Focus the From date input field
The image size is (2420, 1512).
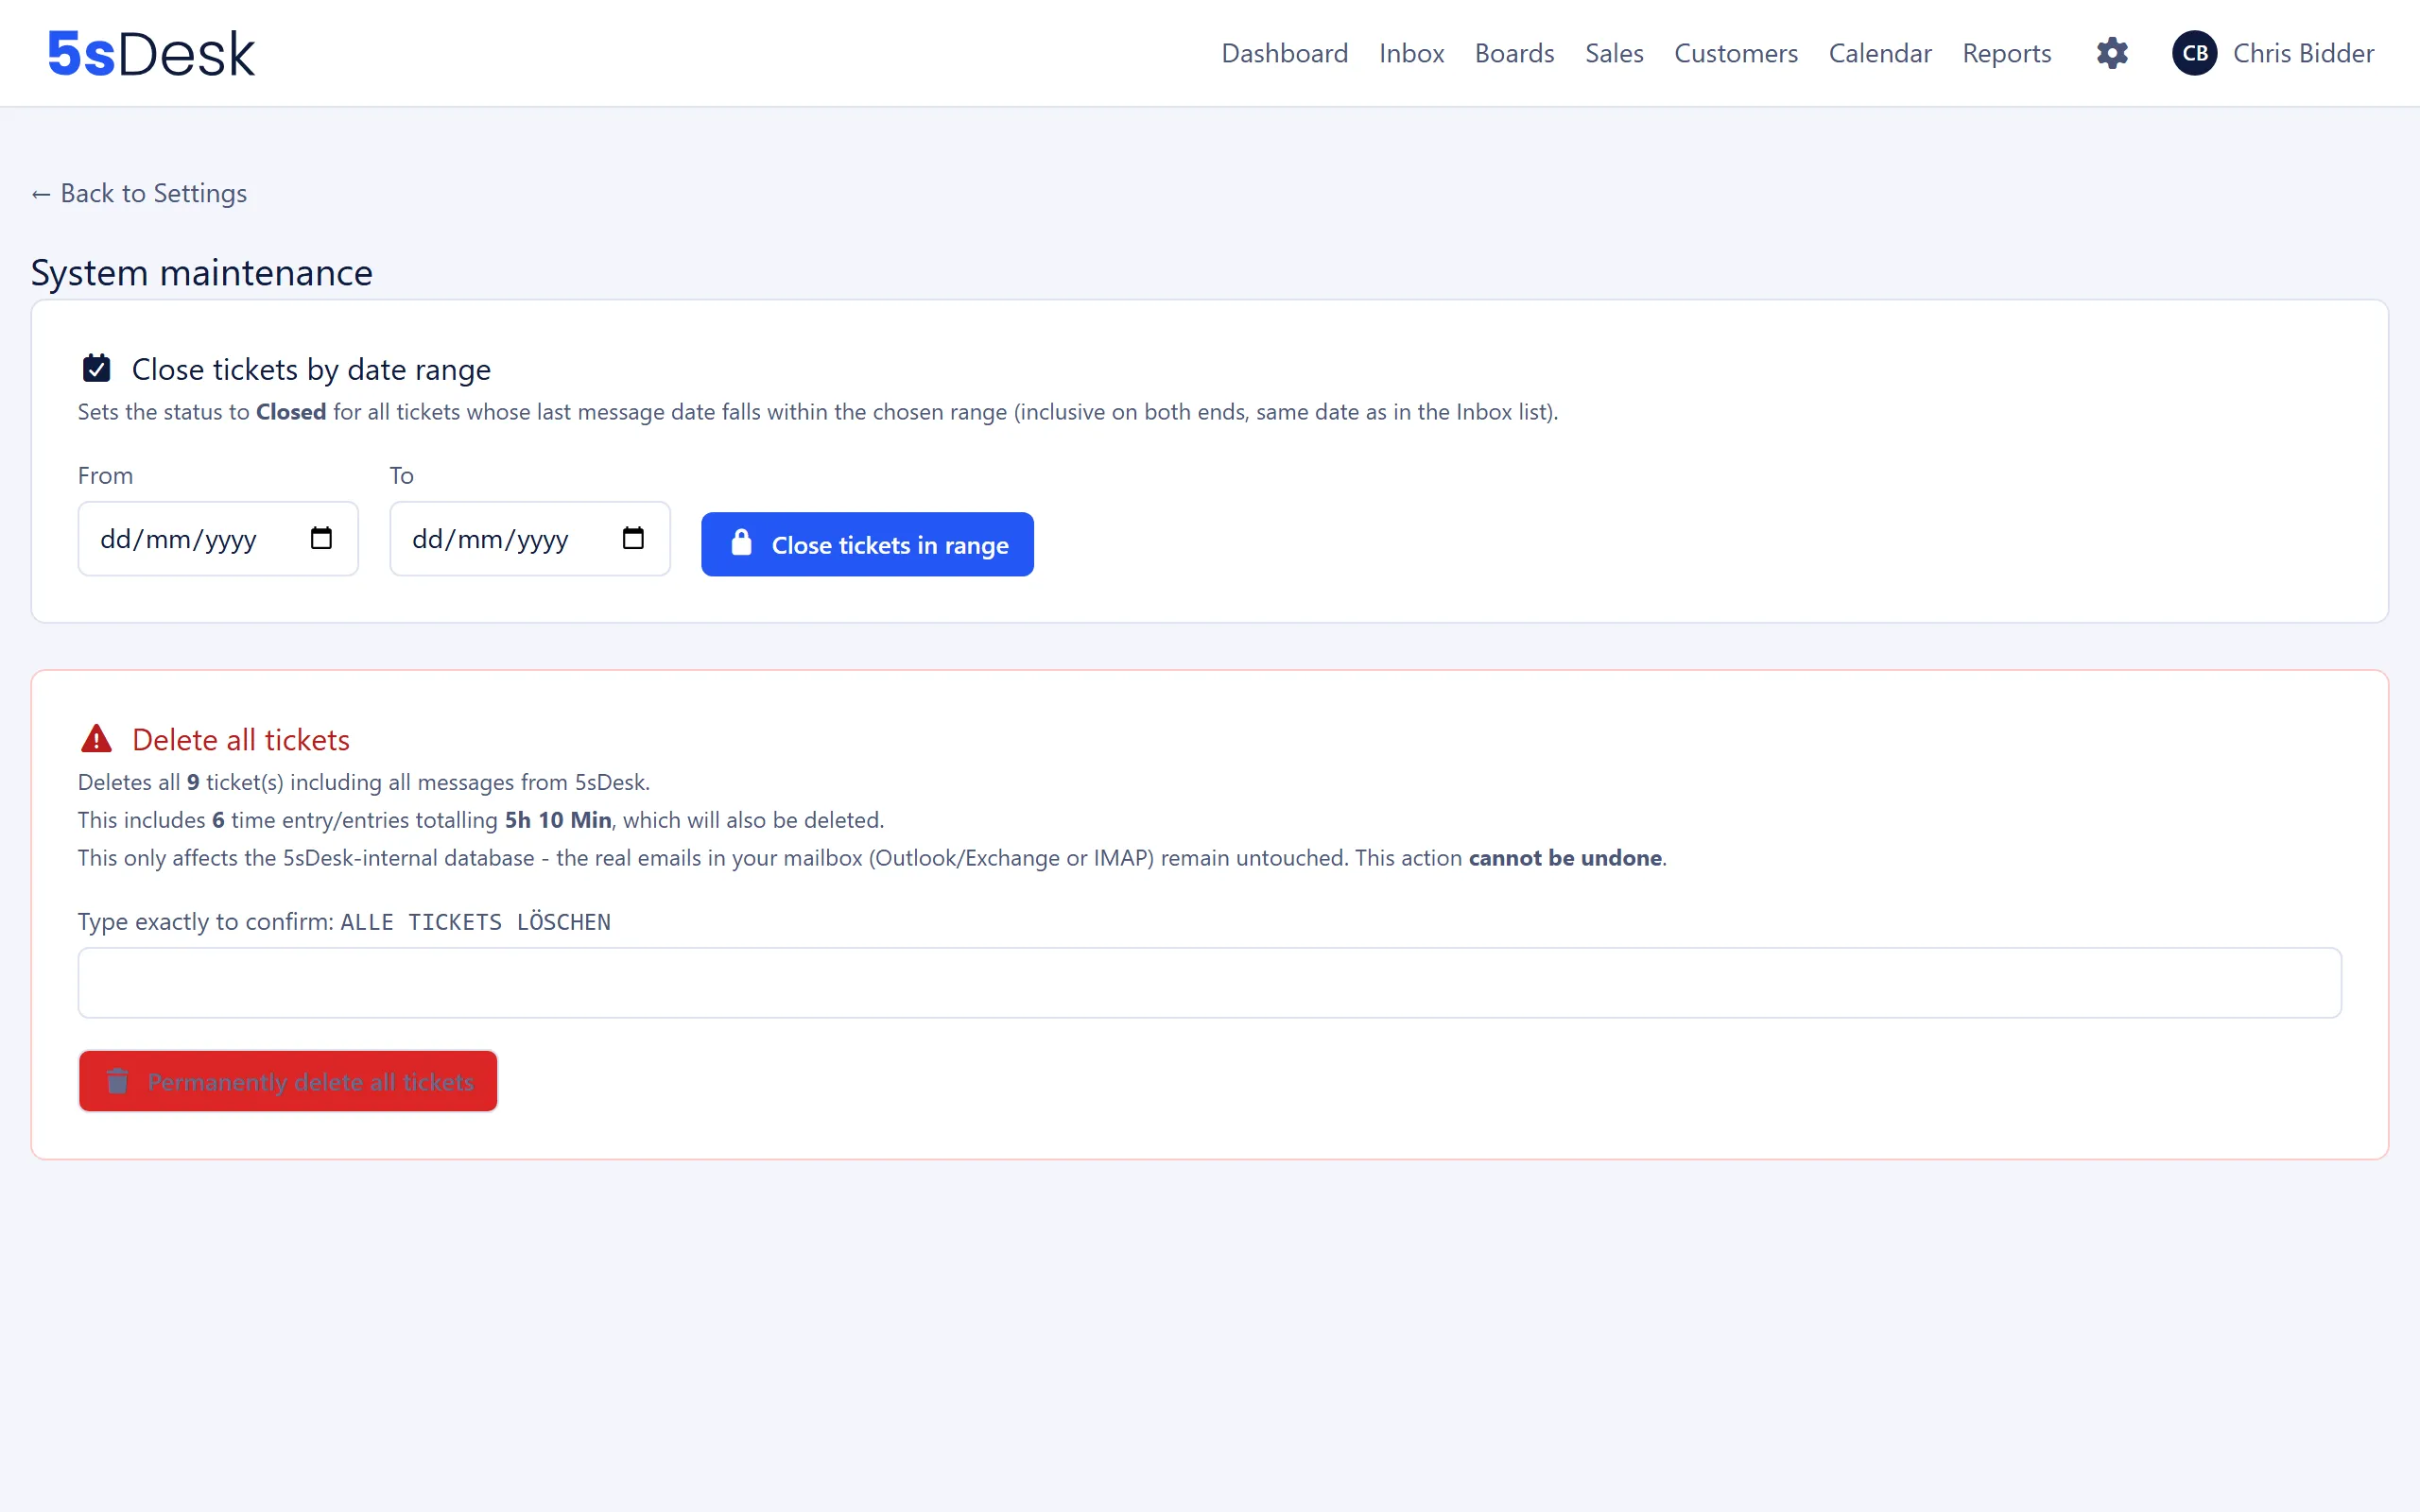(x=218, y=539)
